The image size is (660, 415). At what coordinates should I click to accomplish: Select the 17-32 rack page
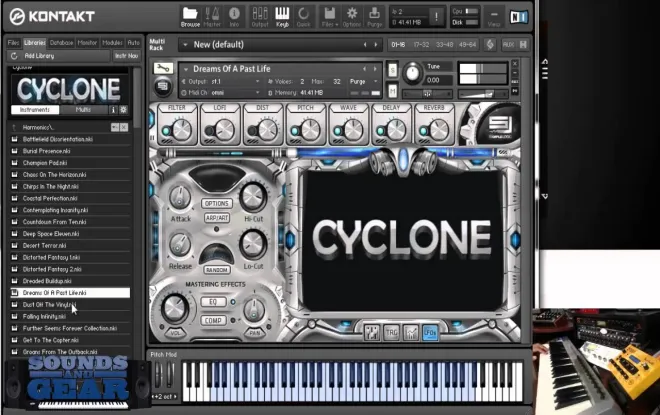coord(421,44)
